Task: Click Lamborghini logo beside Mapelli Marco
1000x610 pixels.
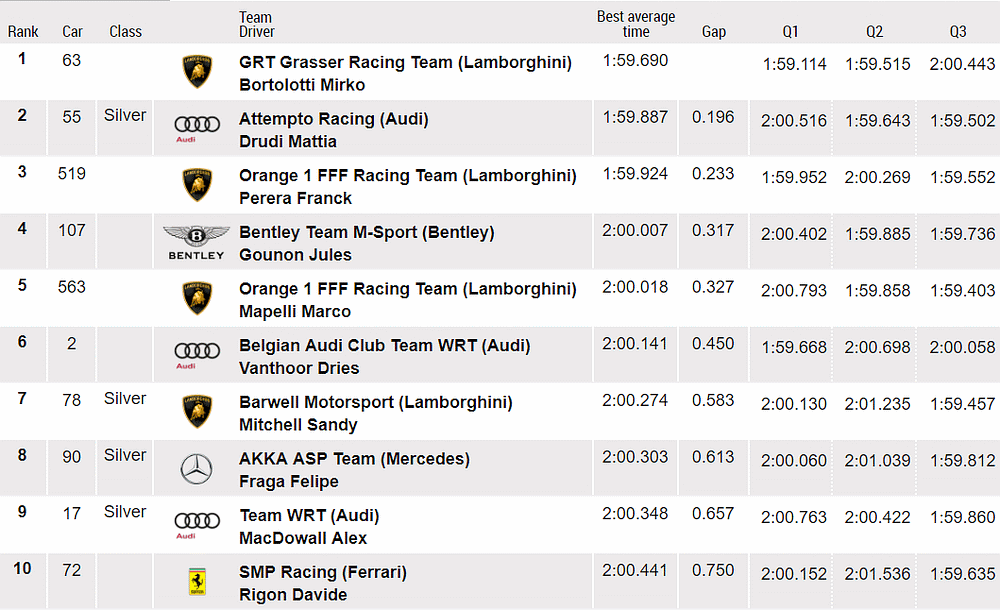Action: [x=197, y=298]
